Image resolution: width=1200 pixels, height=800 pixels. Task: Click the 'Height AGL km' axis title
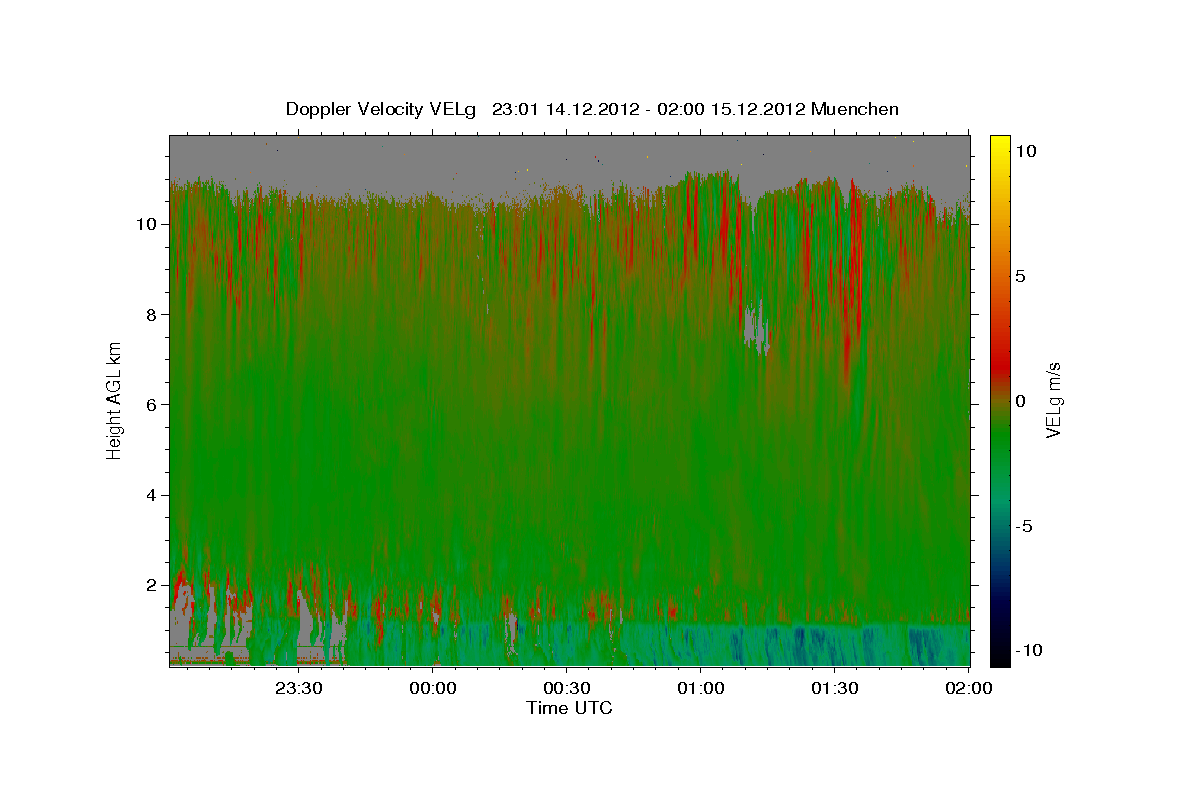point(115,400)
